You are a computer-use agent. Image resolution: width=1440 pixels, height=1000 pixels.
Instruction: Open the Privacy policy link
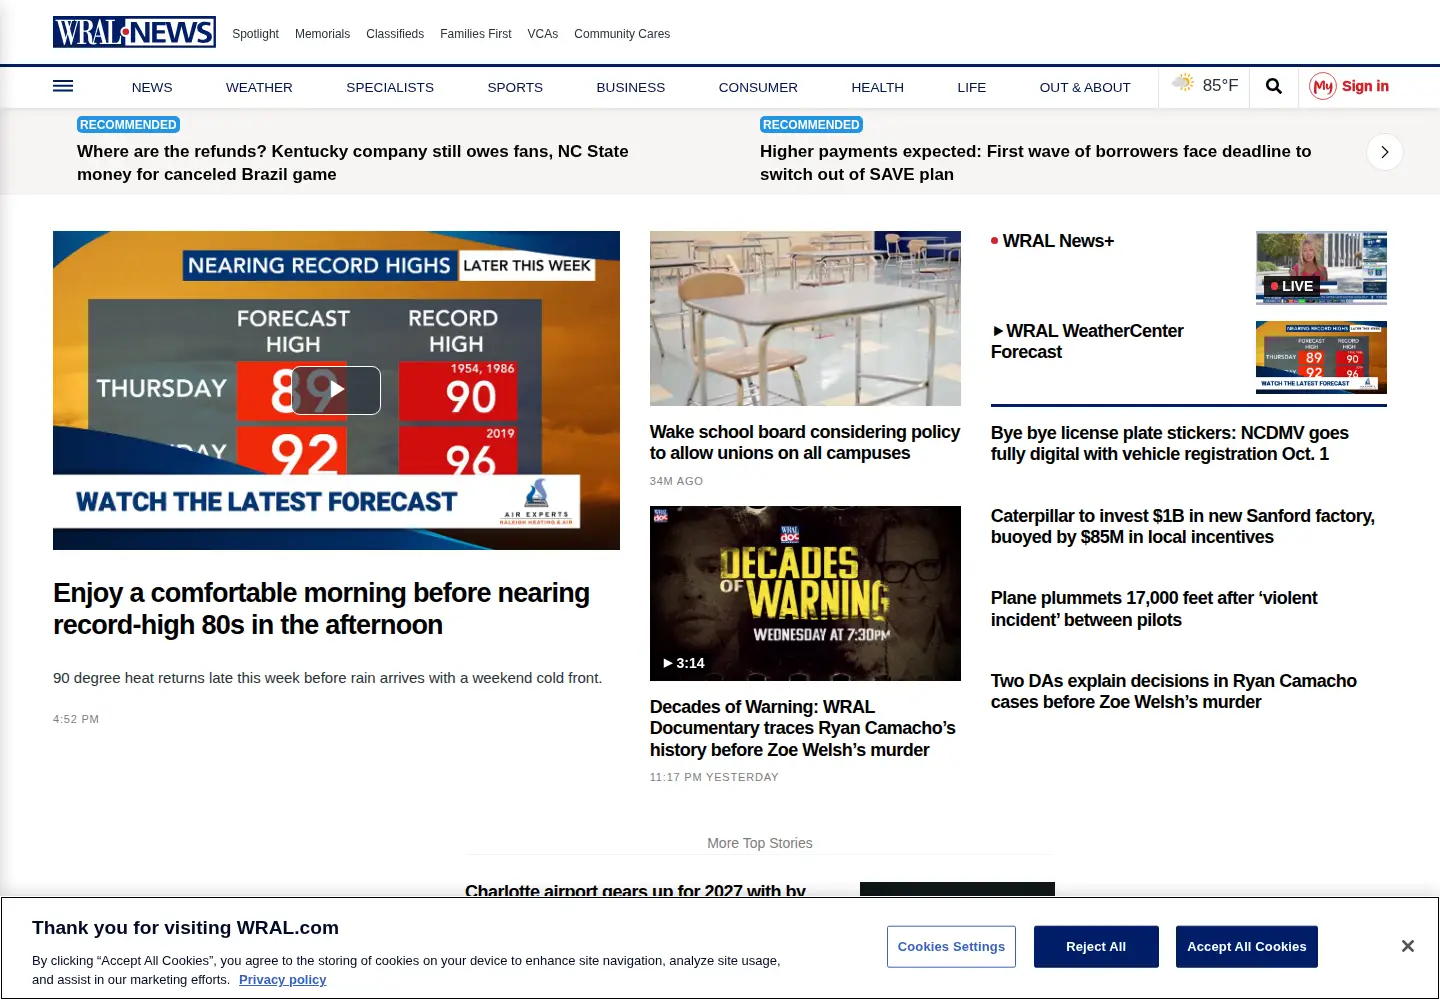tap(283, 980)
